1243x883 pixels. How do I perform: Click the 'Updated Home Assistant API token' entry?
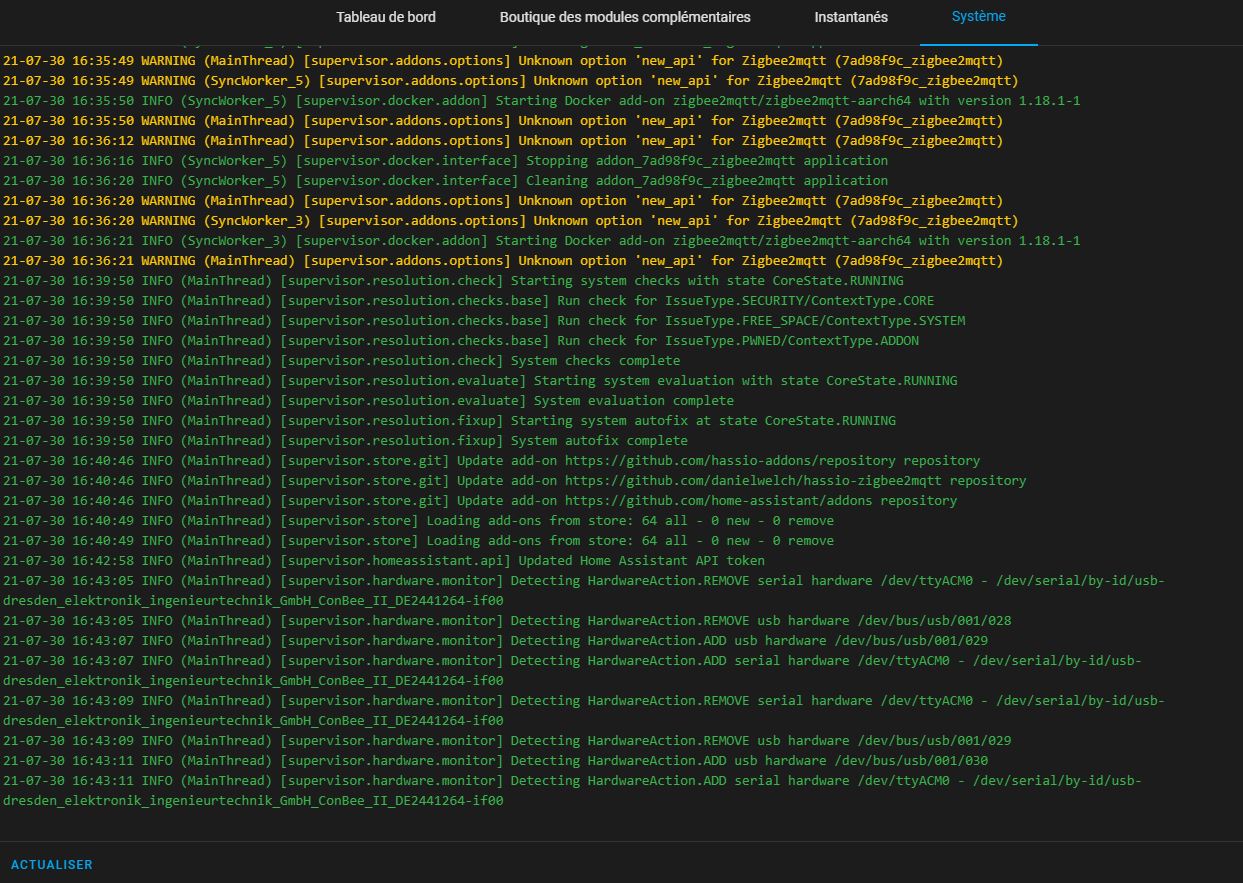pyautogui.click(x=641, y=561)
